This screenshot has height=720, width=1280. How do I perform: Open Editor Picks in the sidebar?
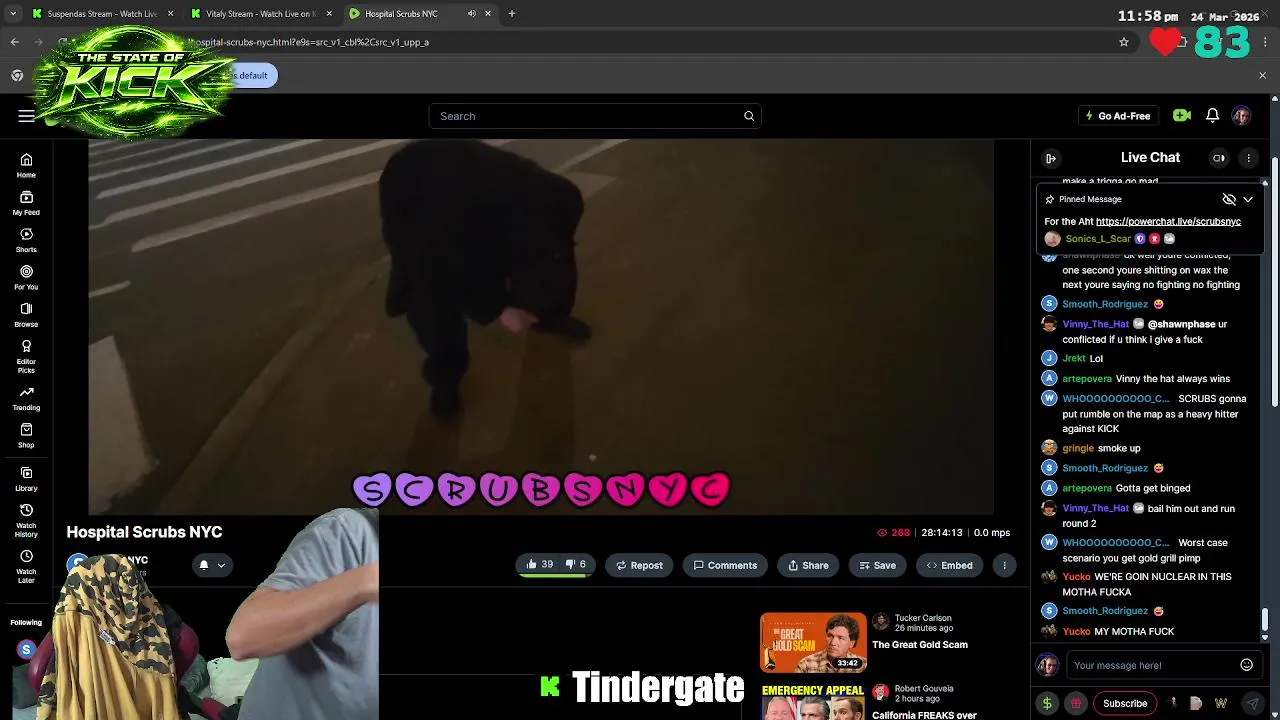26,356
